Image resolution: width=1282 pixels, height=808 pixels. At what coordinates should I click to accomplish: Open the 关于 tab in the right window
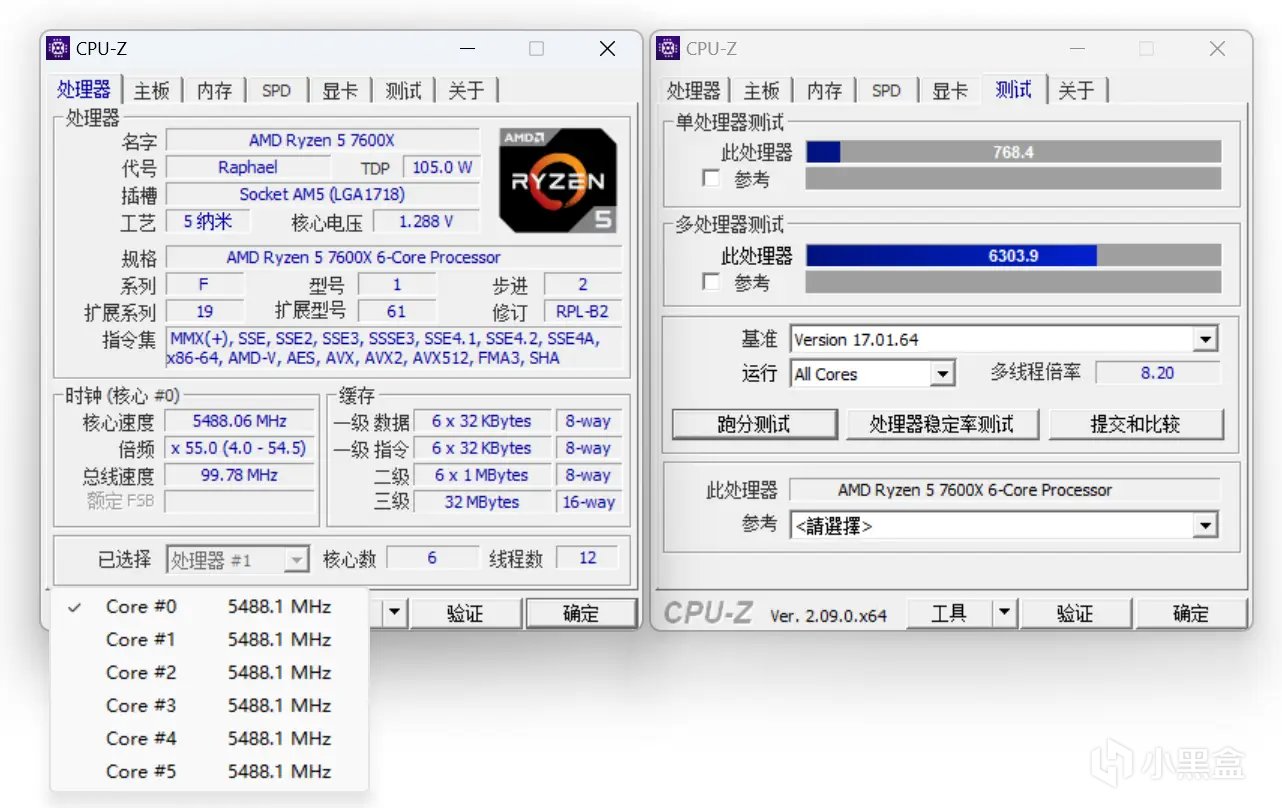point(1076,90)
